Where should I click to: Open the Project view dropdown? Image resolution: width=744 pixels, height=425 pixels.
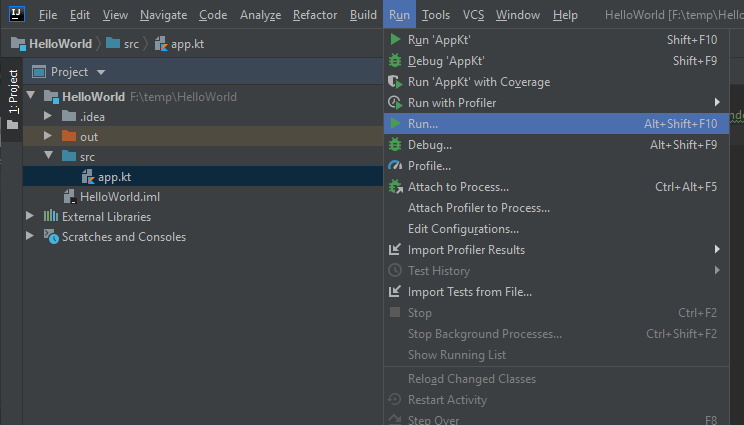pos(101,73)
